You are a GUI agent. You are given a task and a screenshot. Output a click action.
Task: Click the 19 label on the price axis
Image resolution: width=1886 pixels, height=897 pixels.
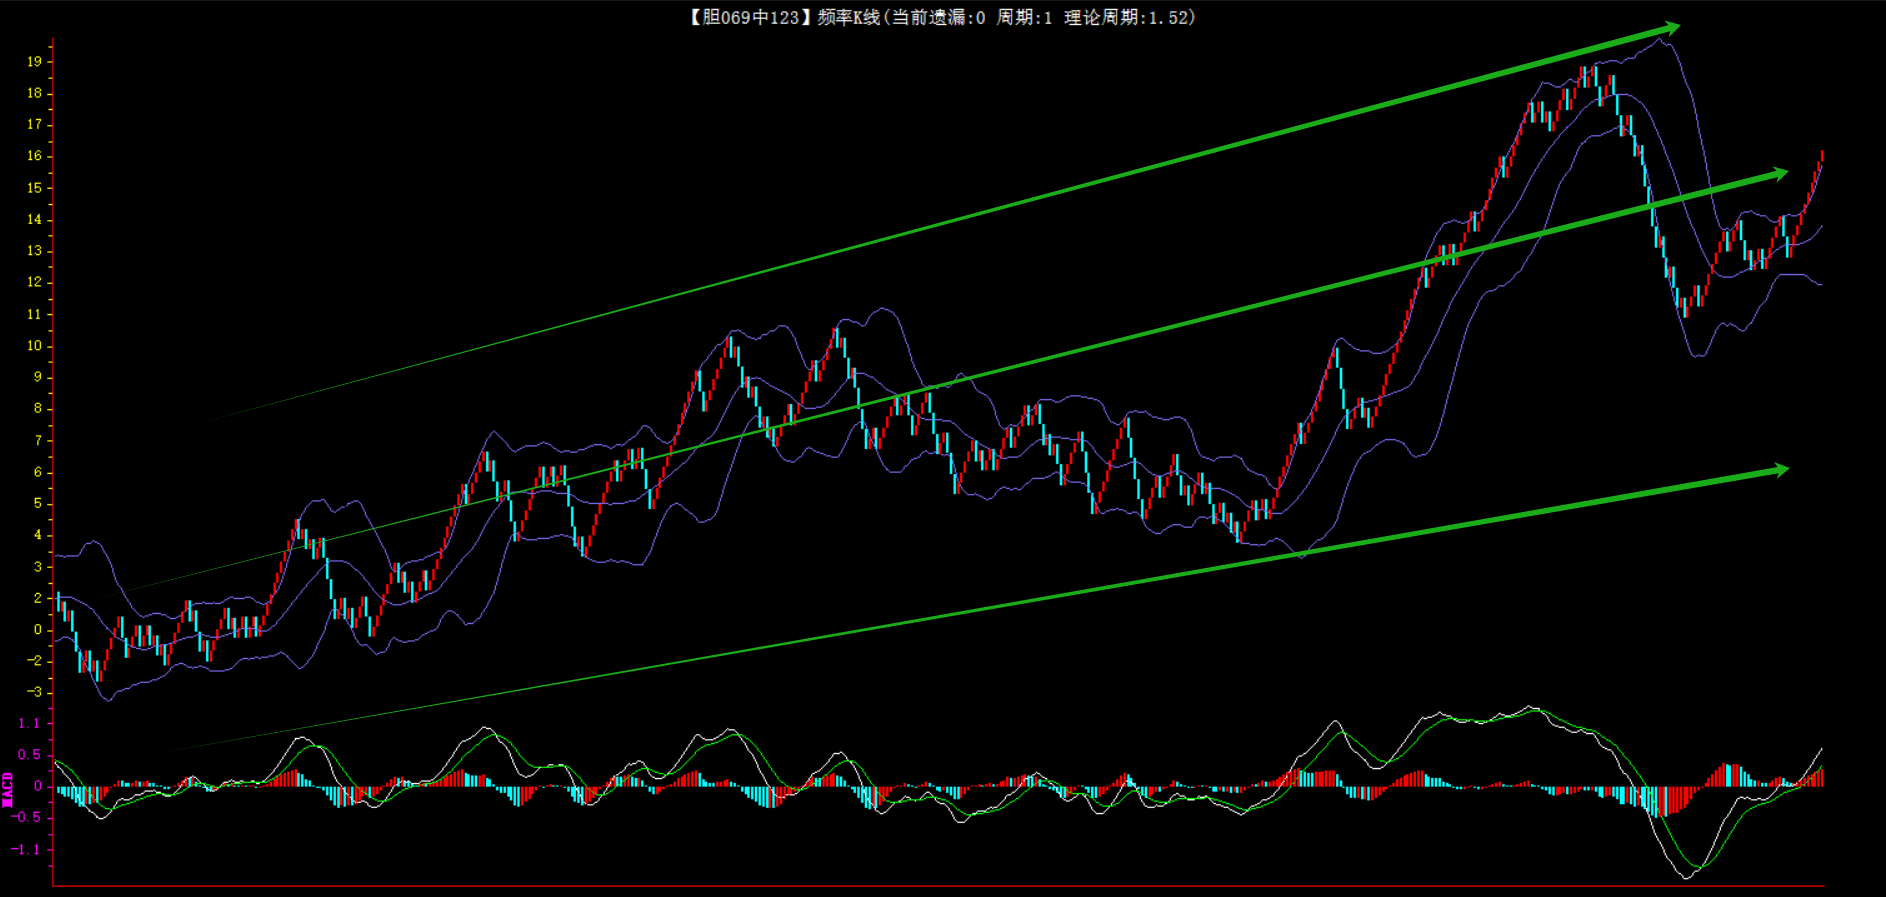35,62
